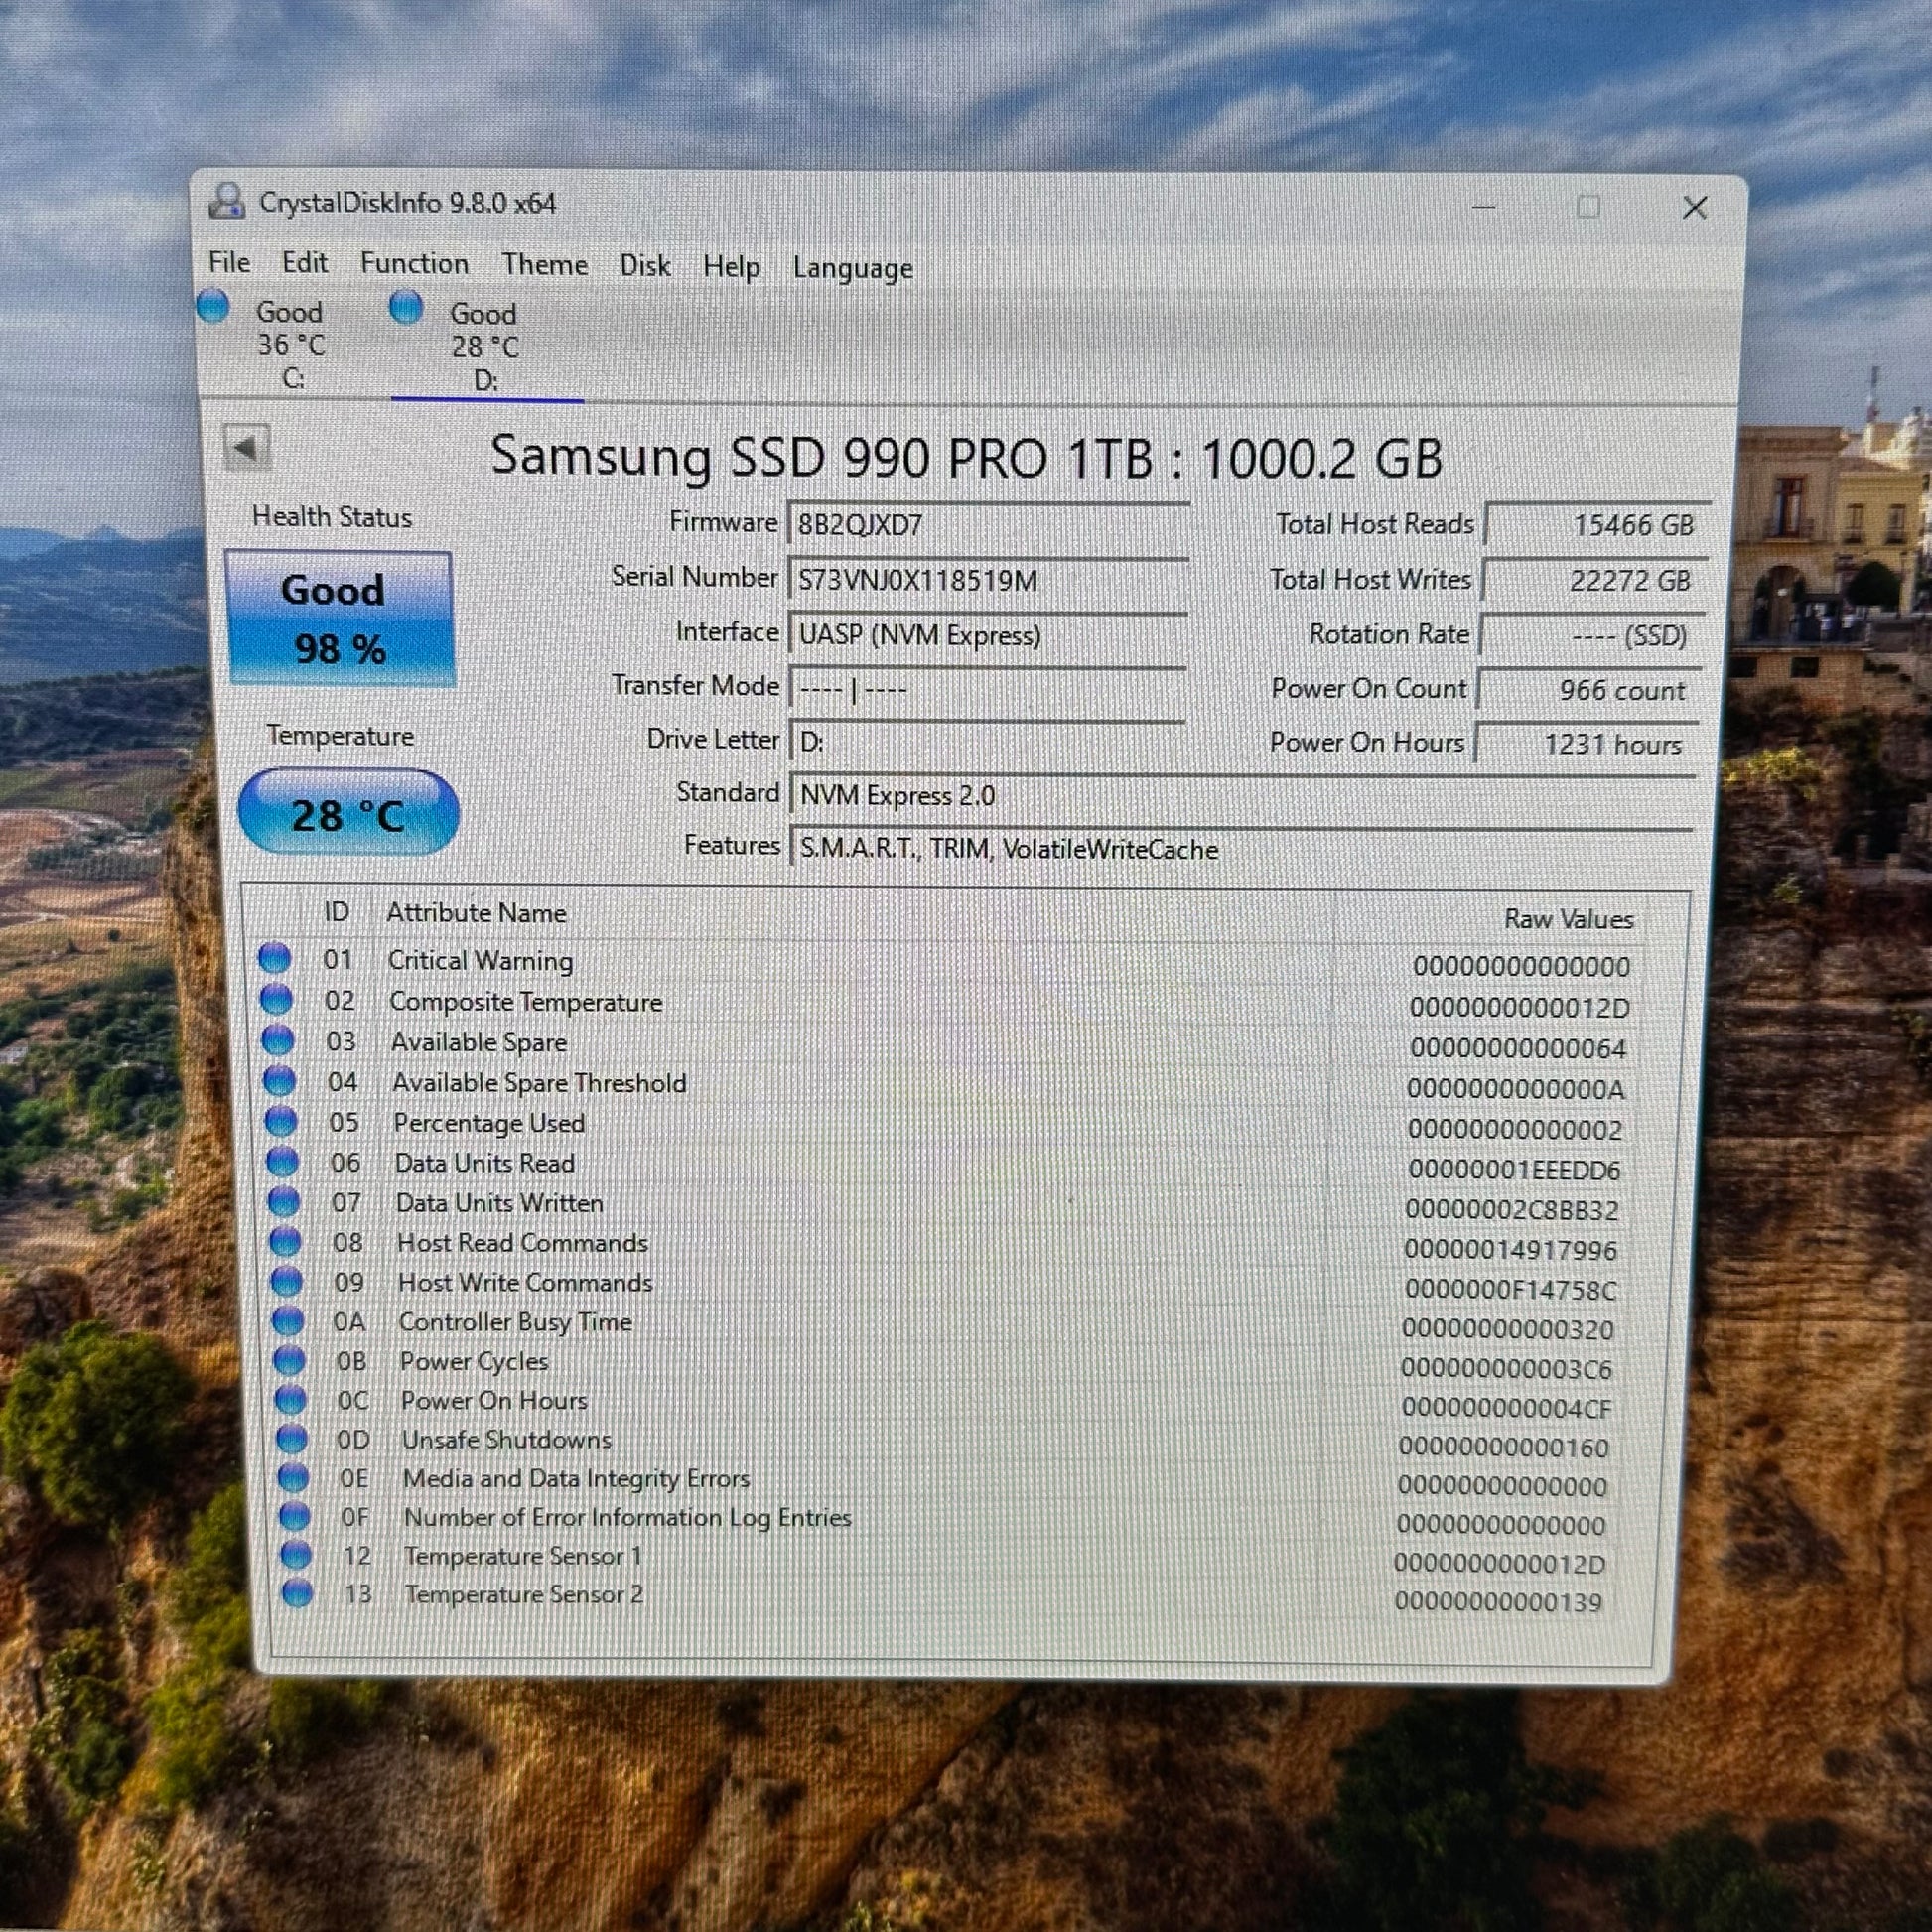Close the CrystalDiskInfo window

coord(1694,208)
